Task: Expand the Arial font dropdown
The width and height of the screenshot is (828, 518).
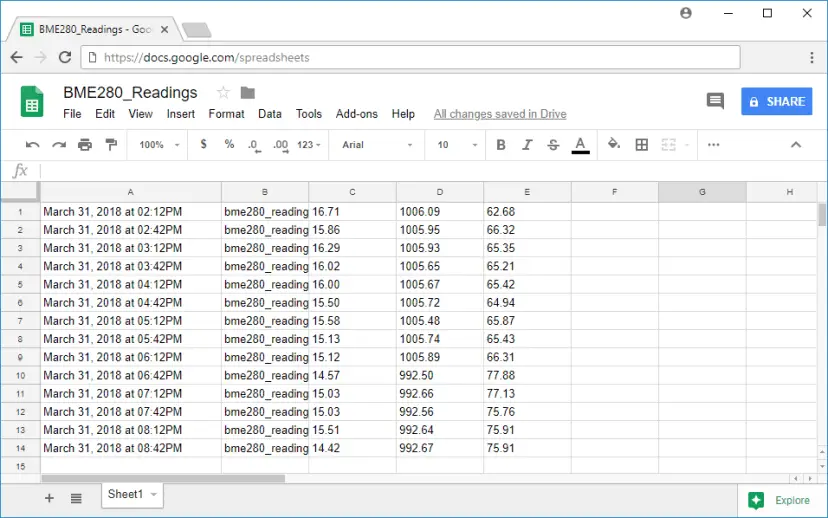Action: click(x=377, y=145)
